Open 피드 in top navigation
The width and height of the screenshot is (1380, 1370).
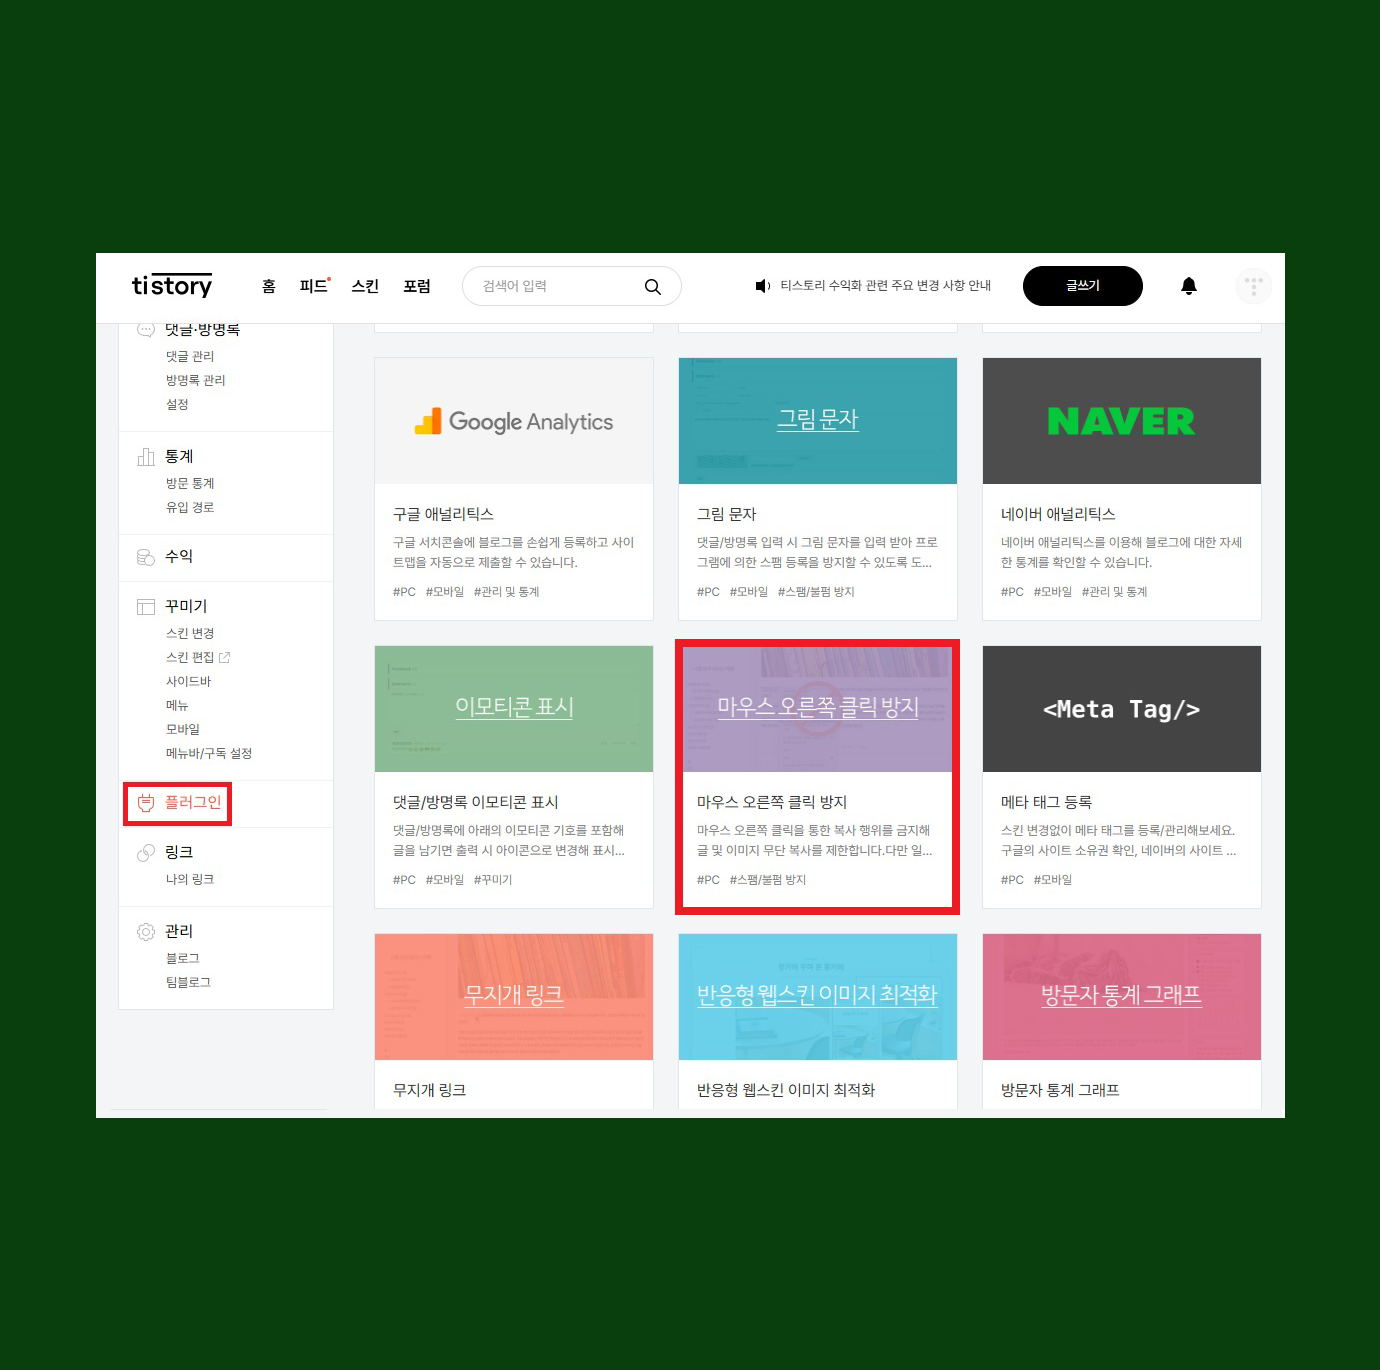pos(314,286)
